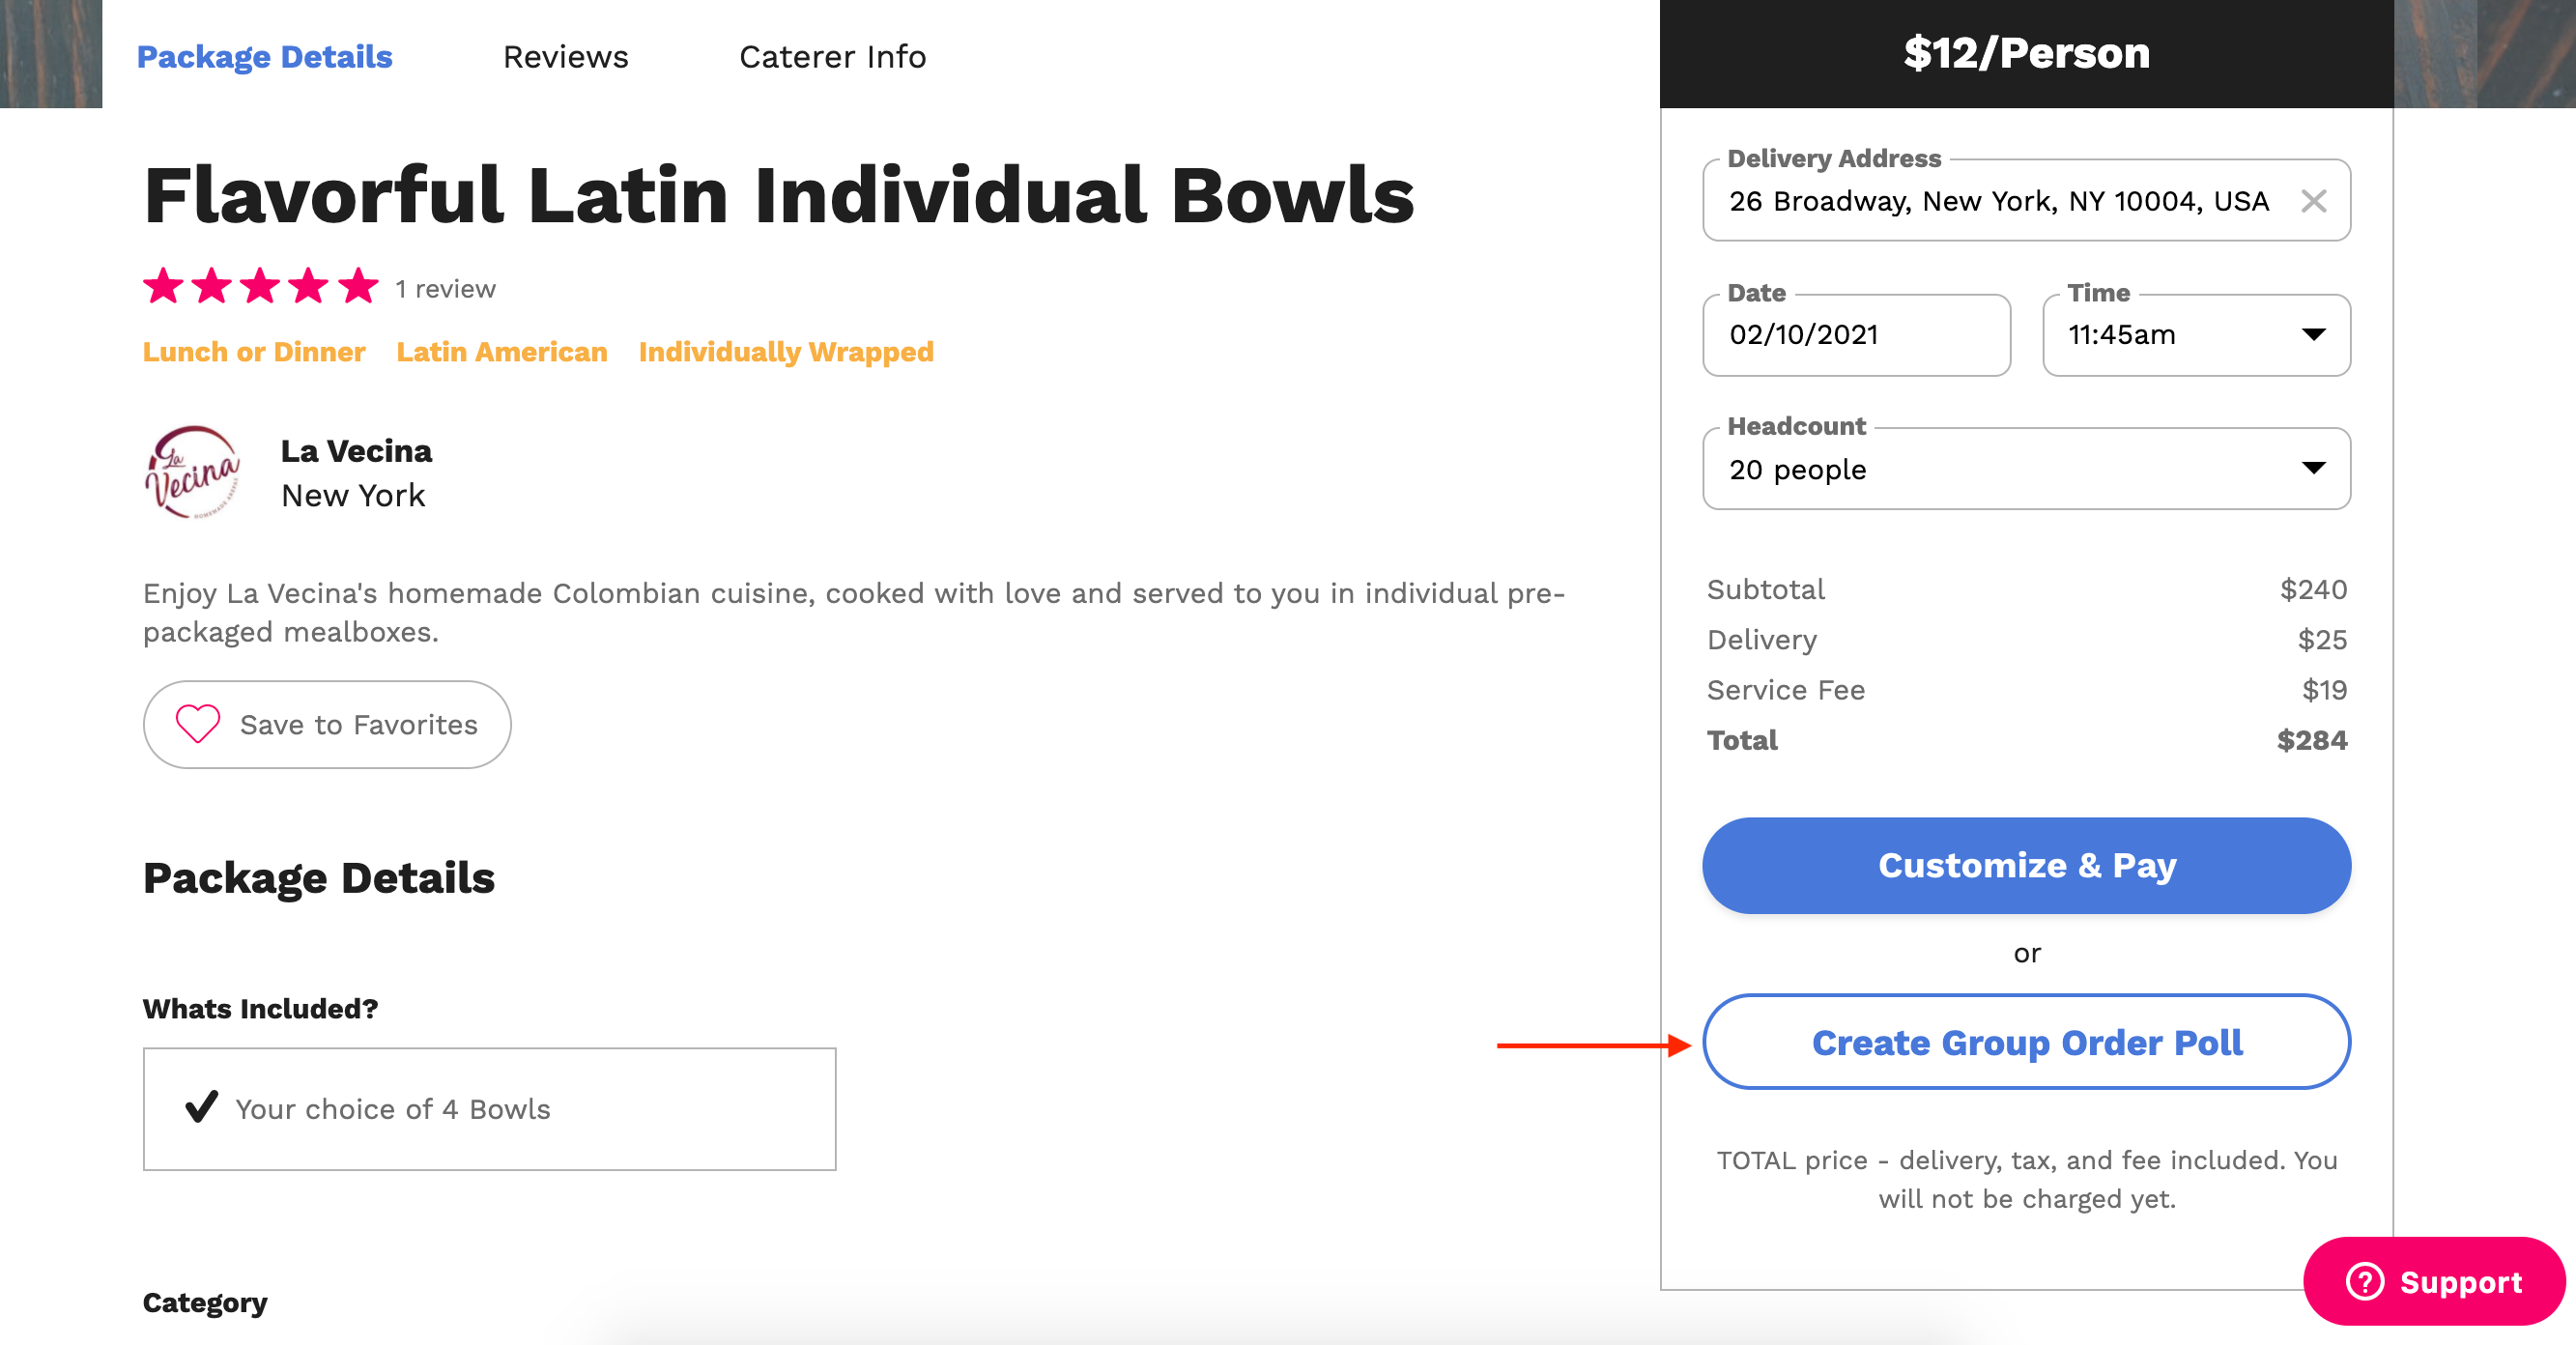The image size is (2576, 1345).
Task: Click the Save to Favorites button
Action: [327, 725]
